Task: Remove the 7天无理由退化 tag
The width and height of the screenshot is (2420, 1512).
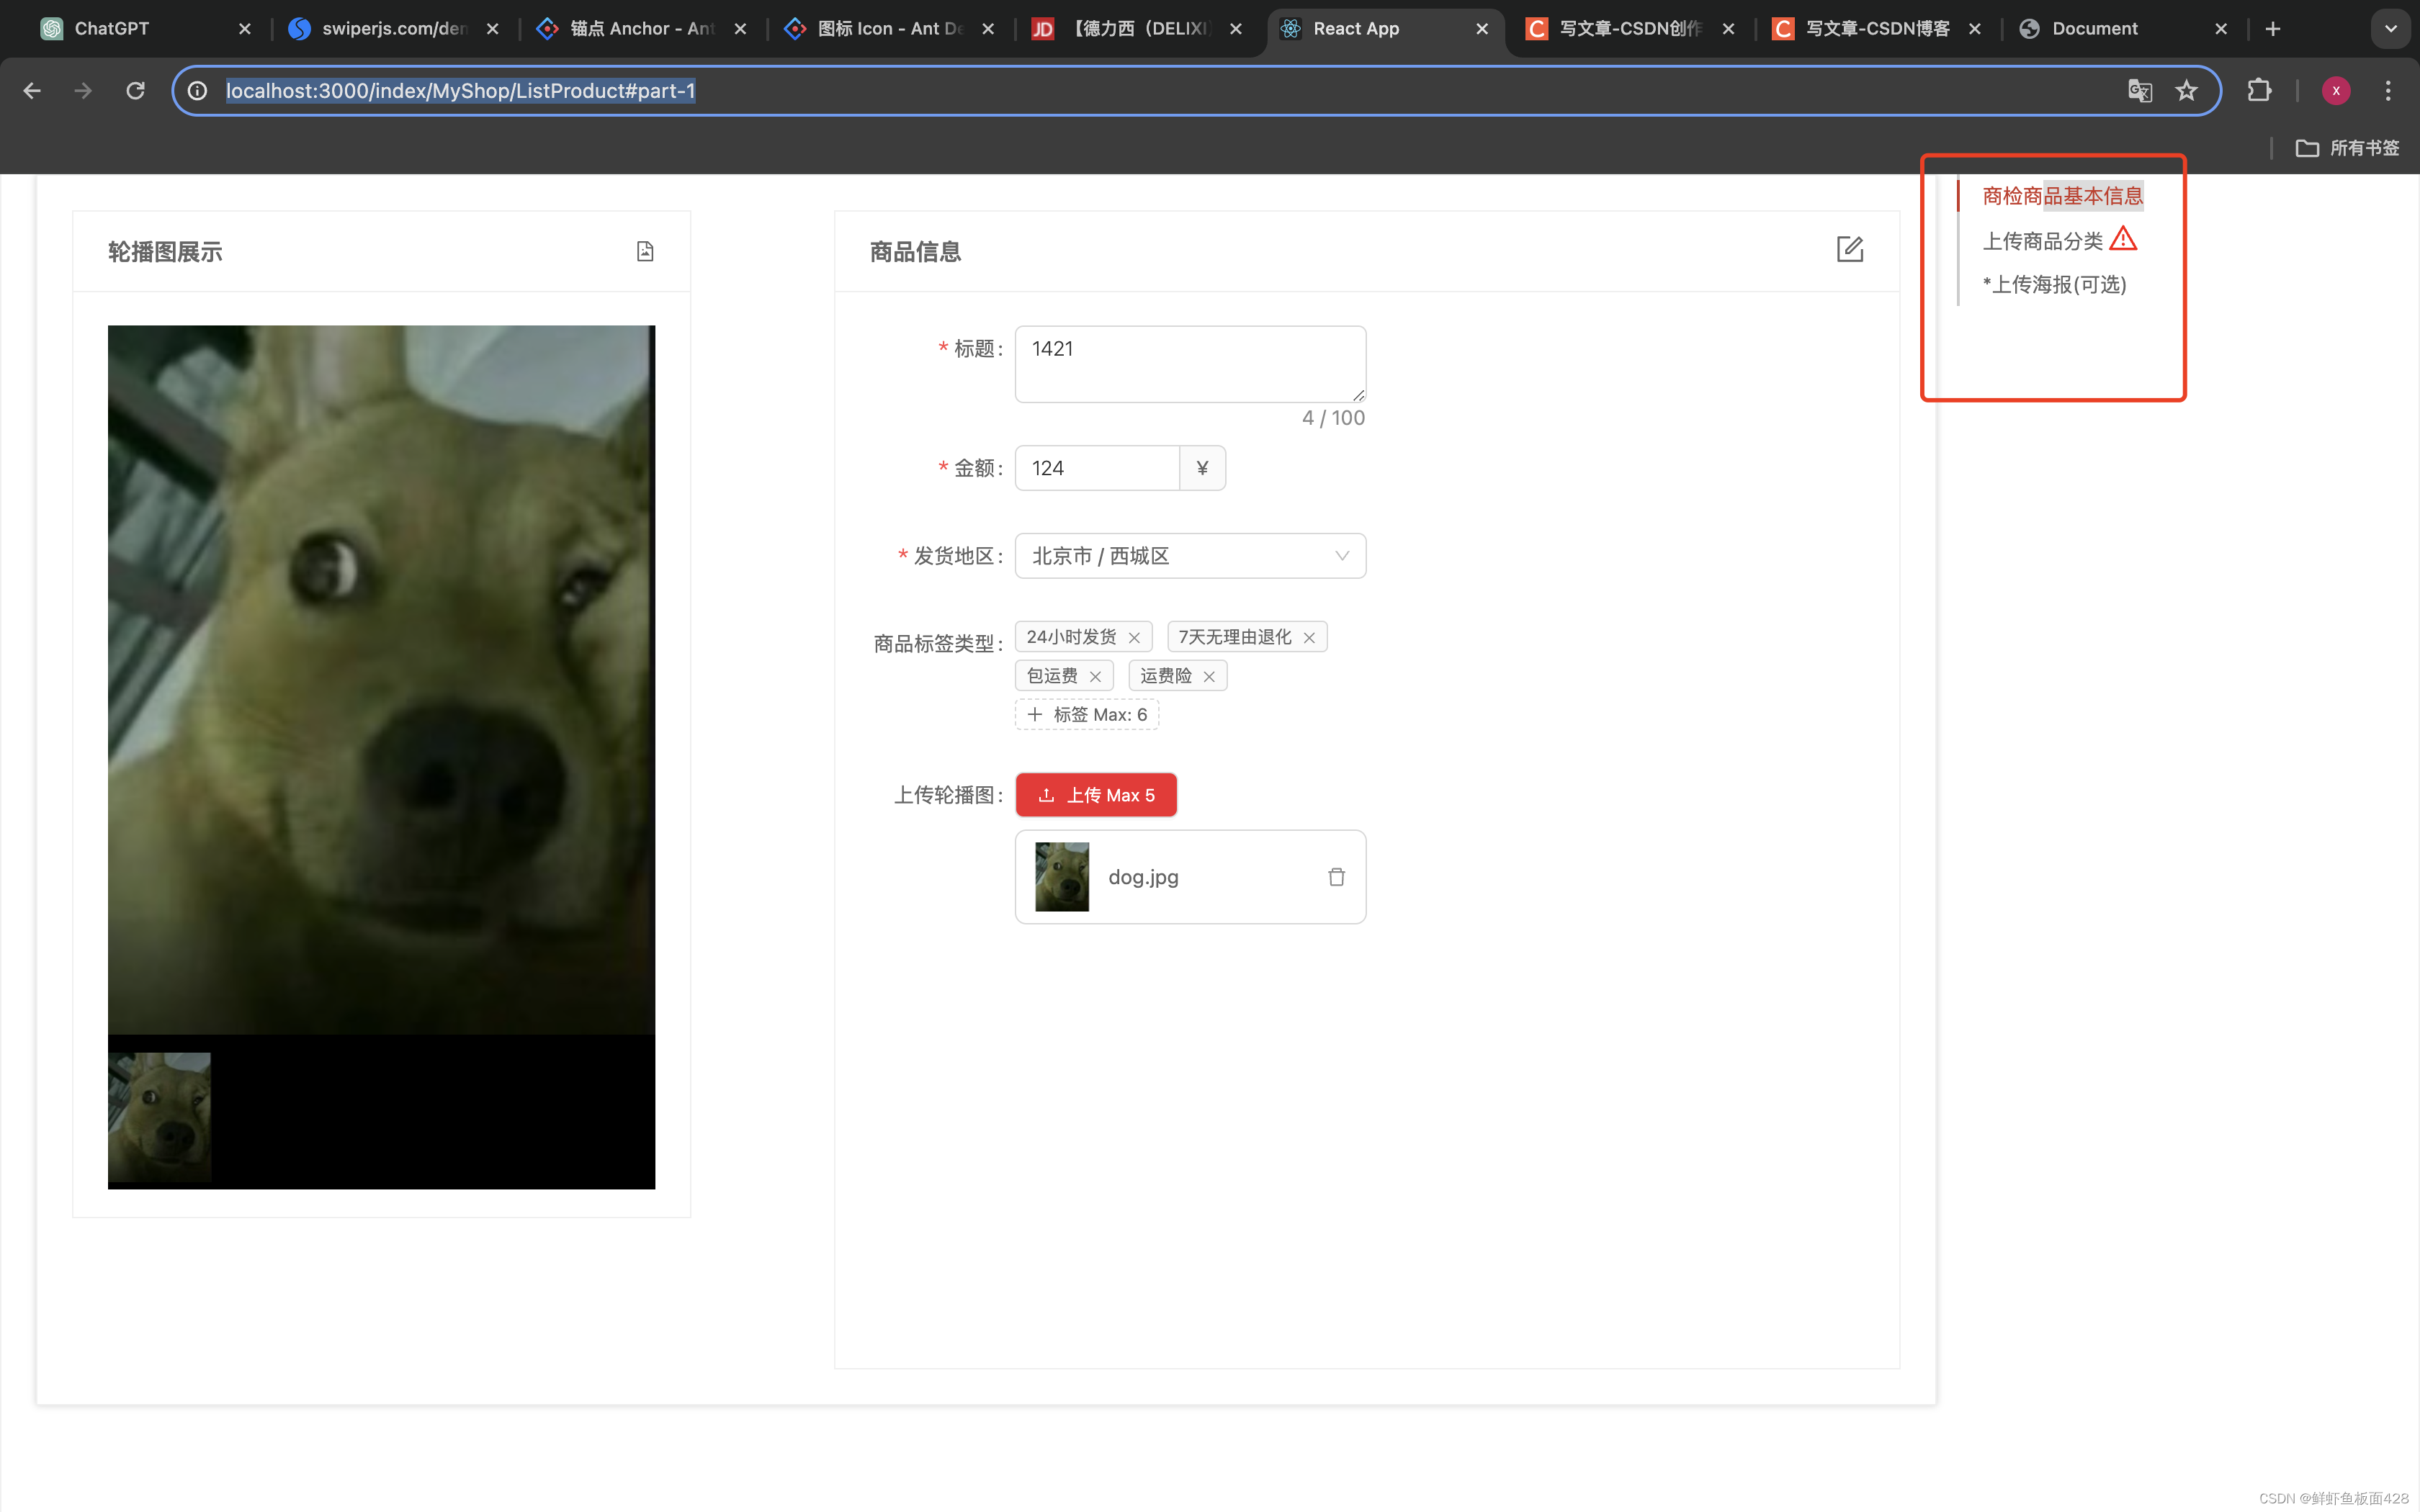Action: coord(1310,636)
